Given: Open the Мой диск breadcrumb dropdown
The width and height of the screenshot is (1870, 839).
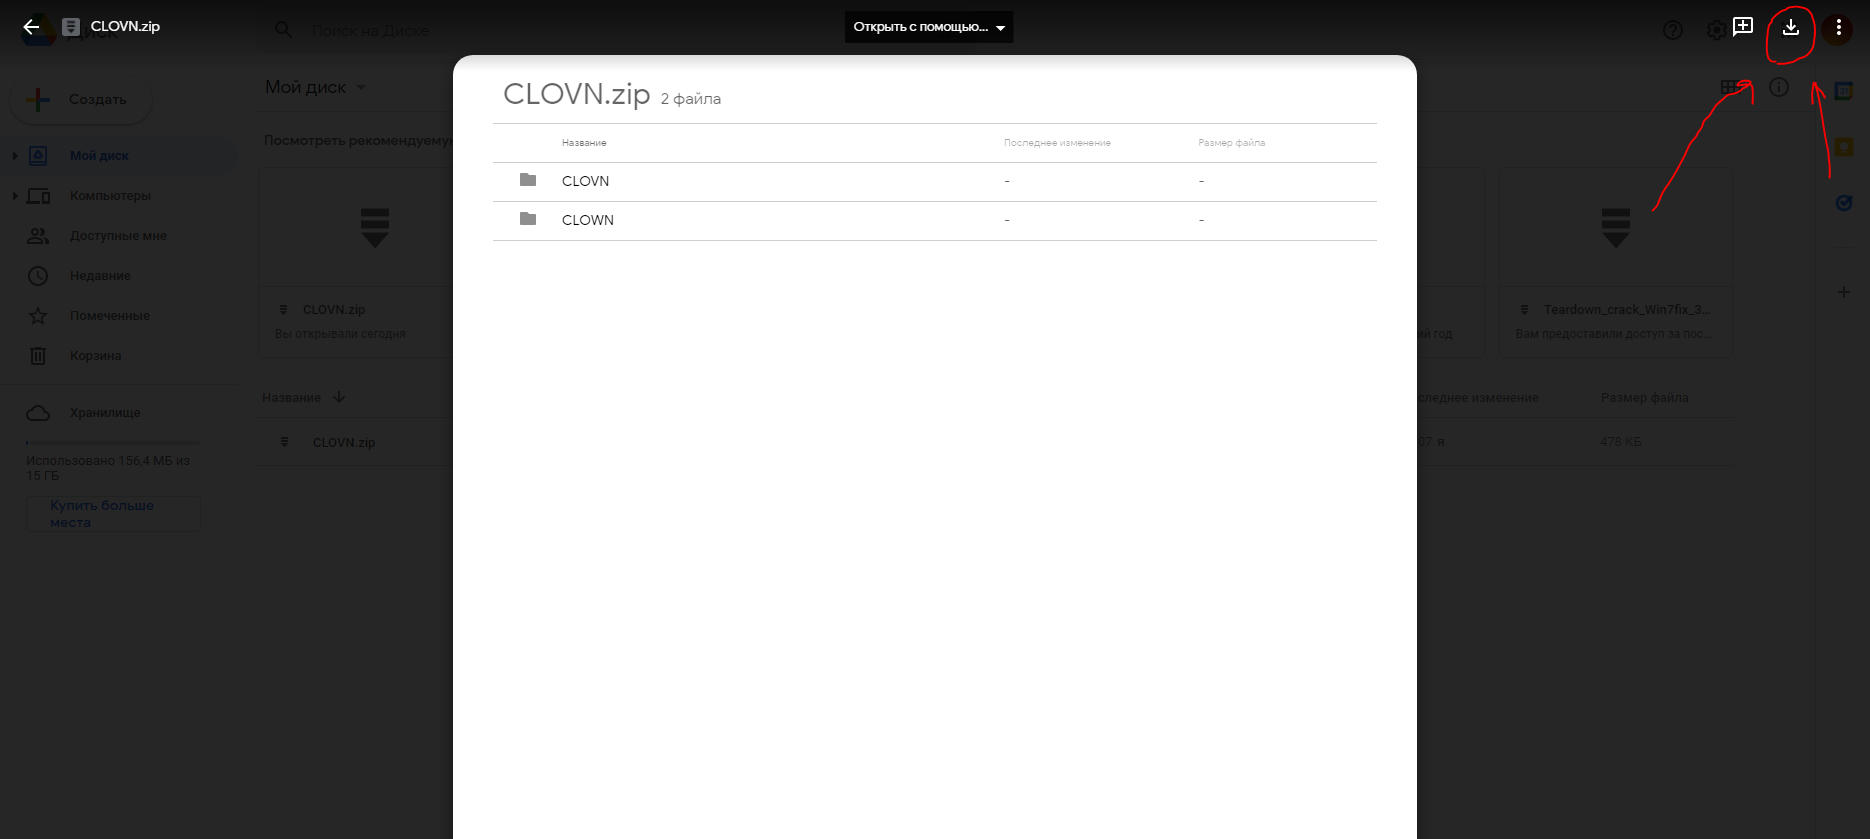Looking at the screenshot, I should 316,87.
